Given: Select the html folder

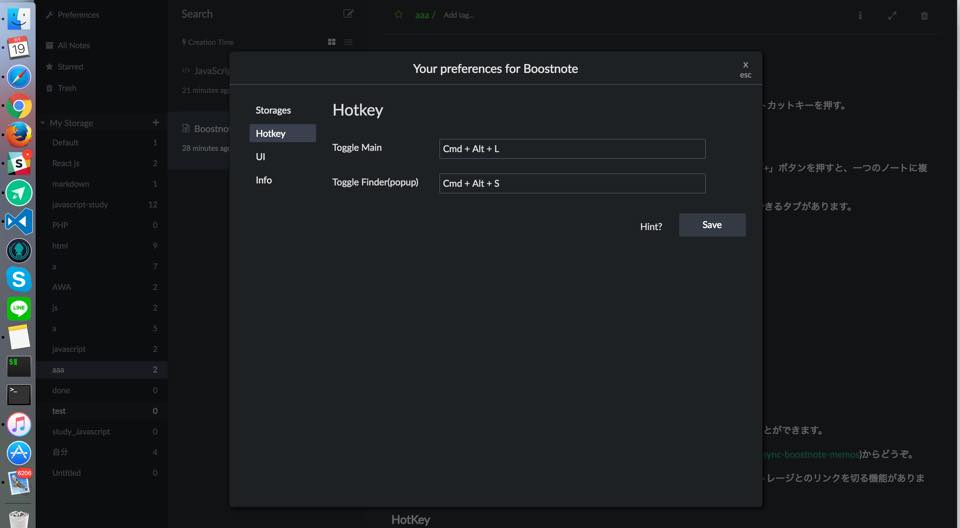Looking at the screenshot, I should 102,246.
